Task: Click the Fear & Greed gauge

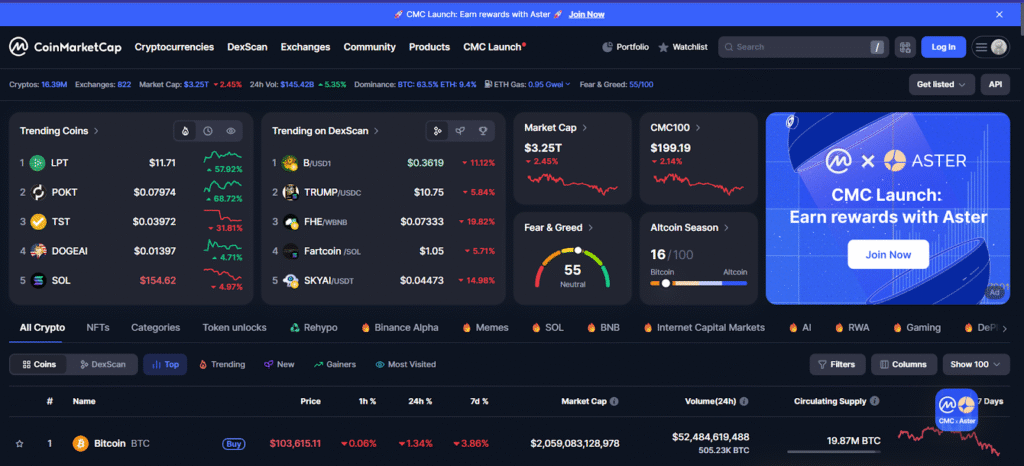Action: pyautogui.click(x=573, y=268)
